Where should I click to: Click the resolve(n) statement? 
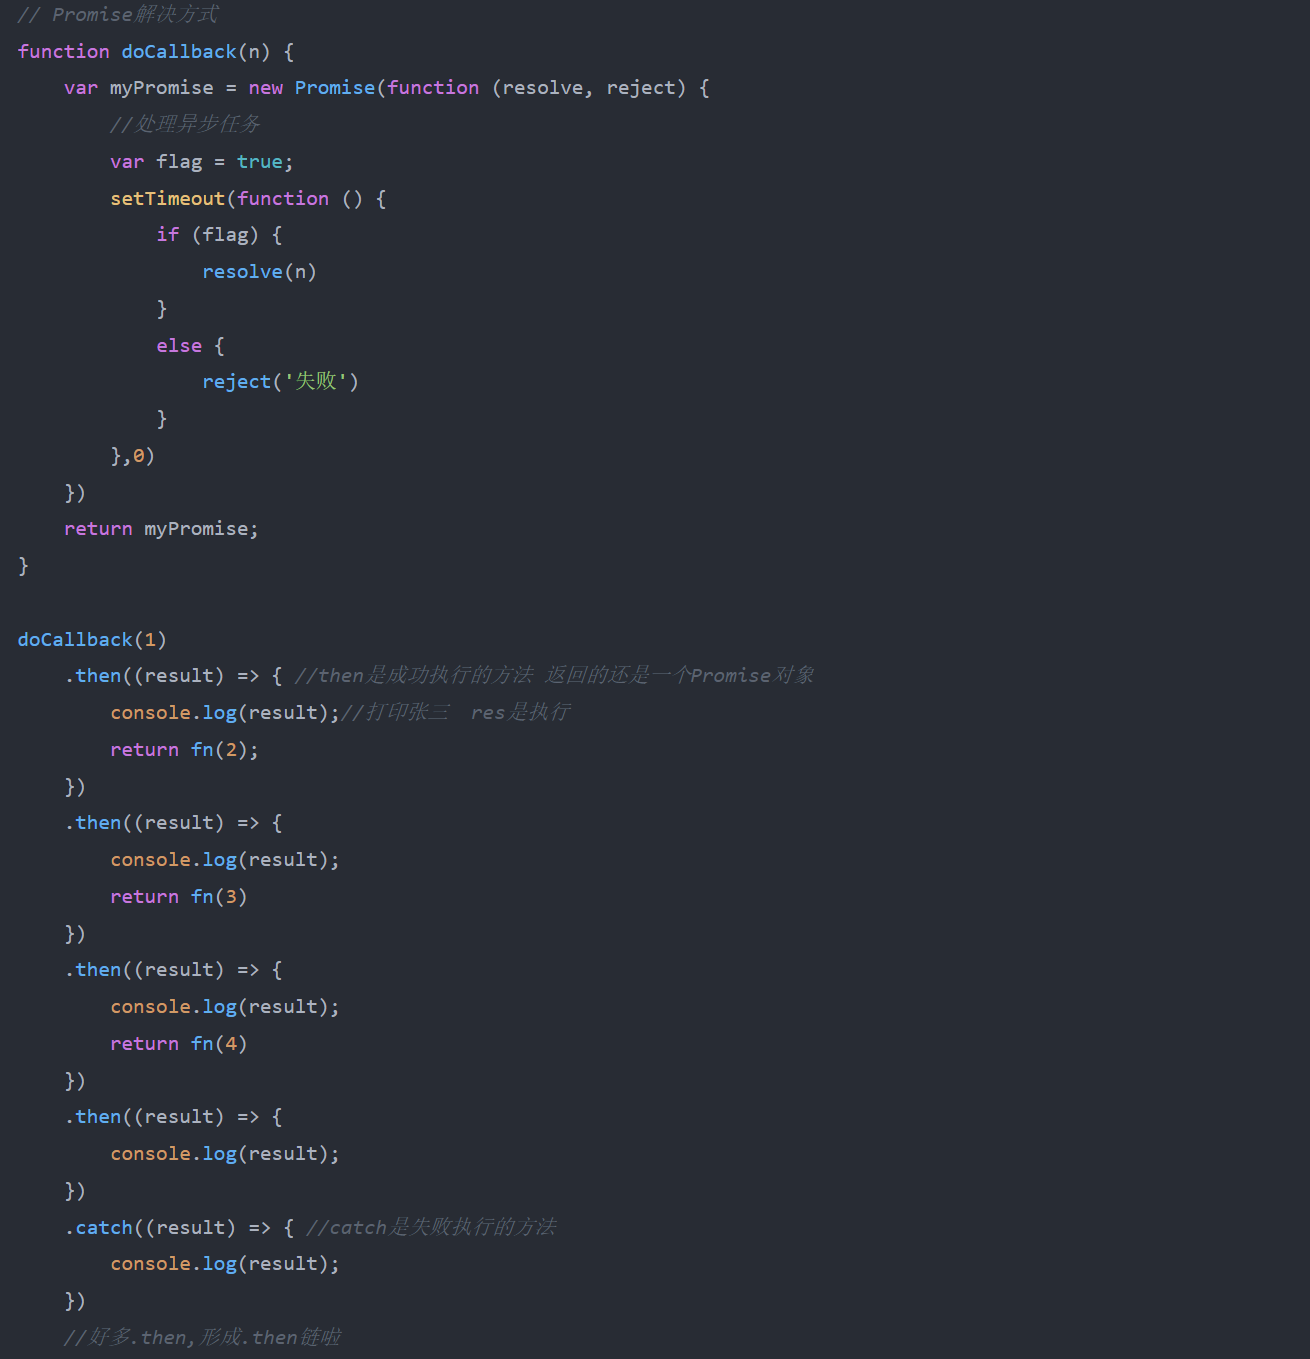tap(259, 271)
